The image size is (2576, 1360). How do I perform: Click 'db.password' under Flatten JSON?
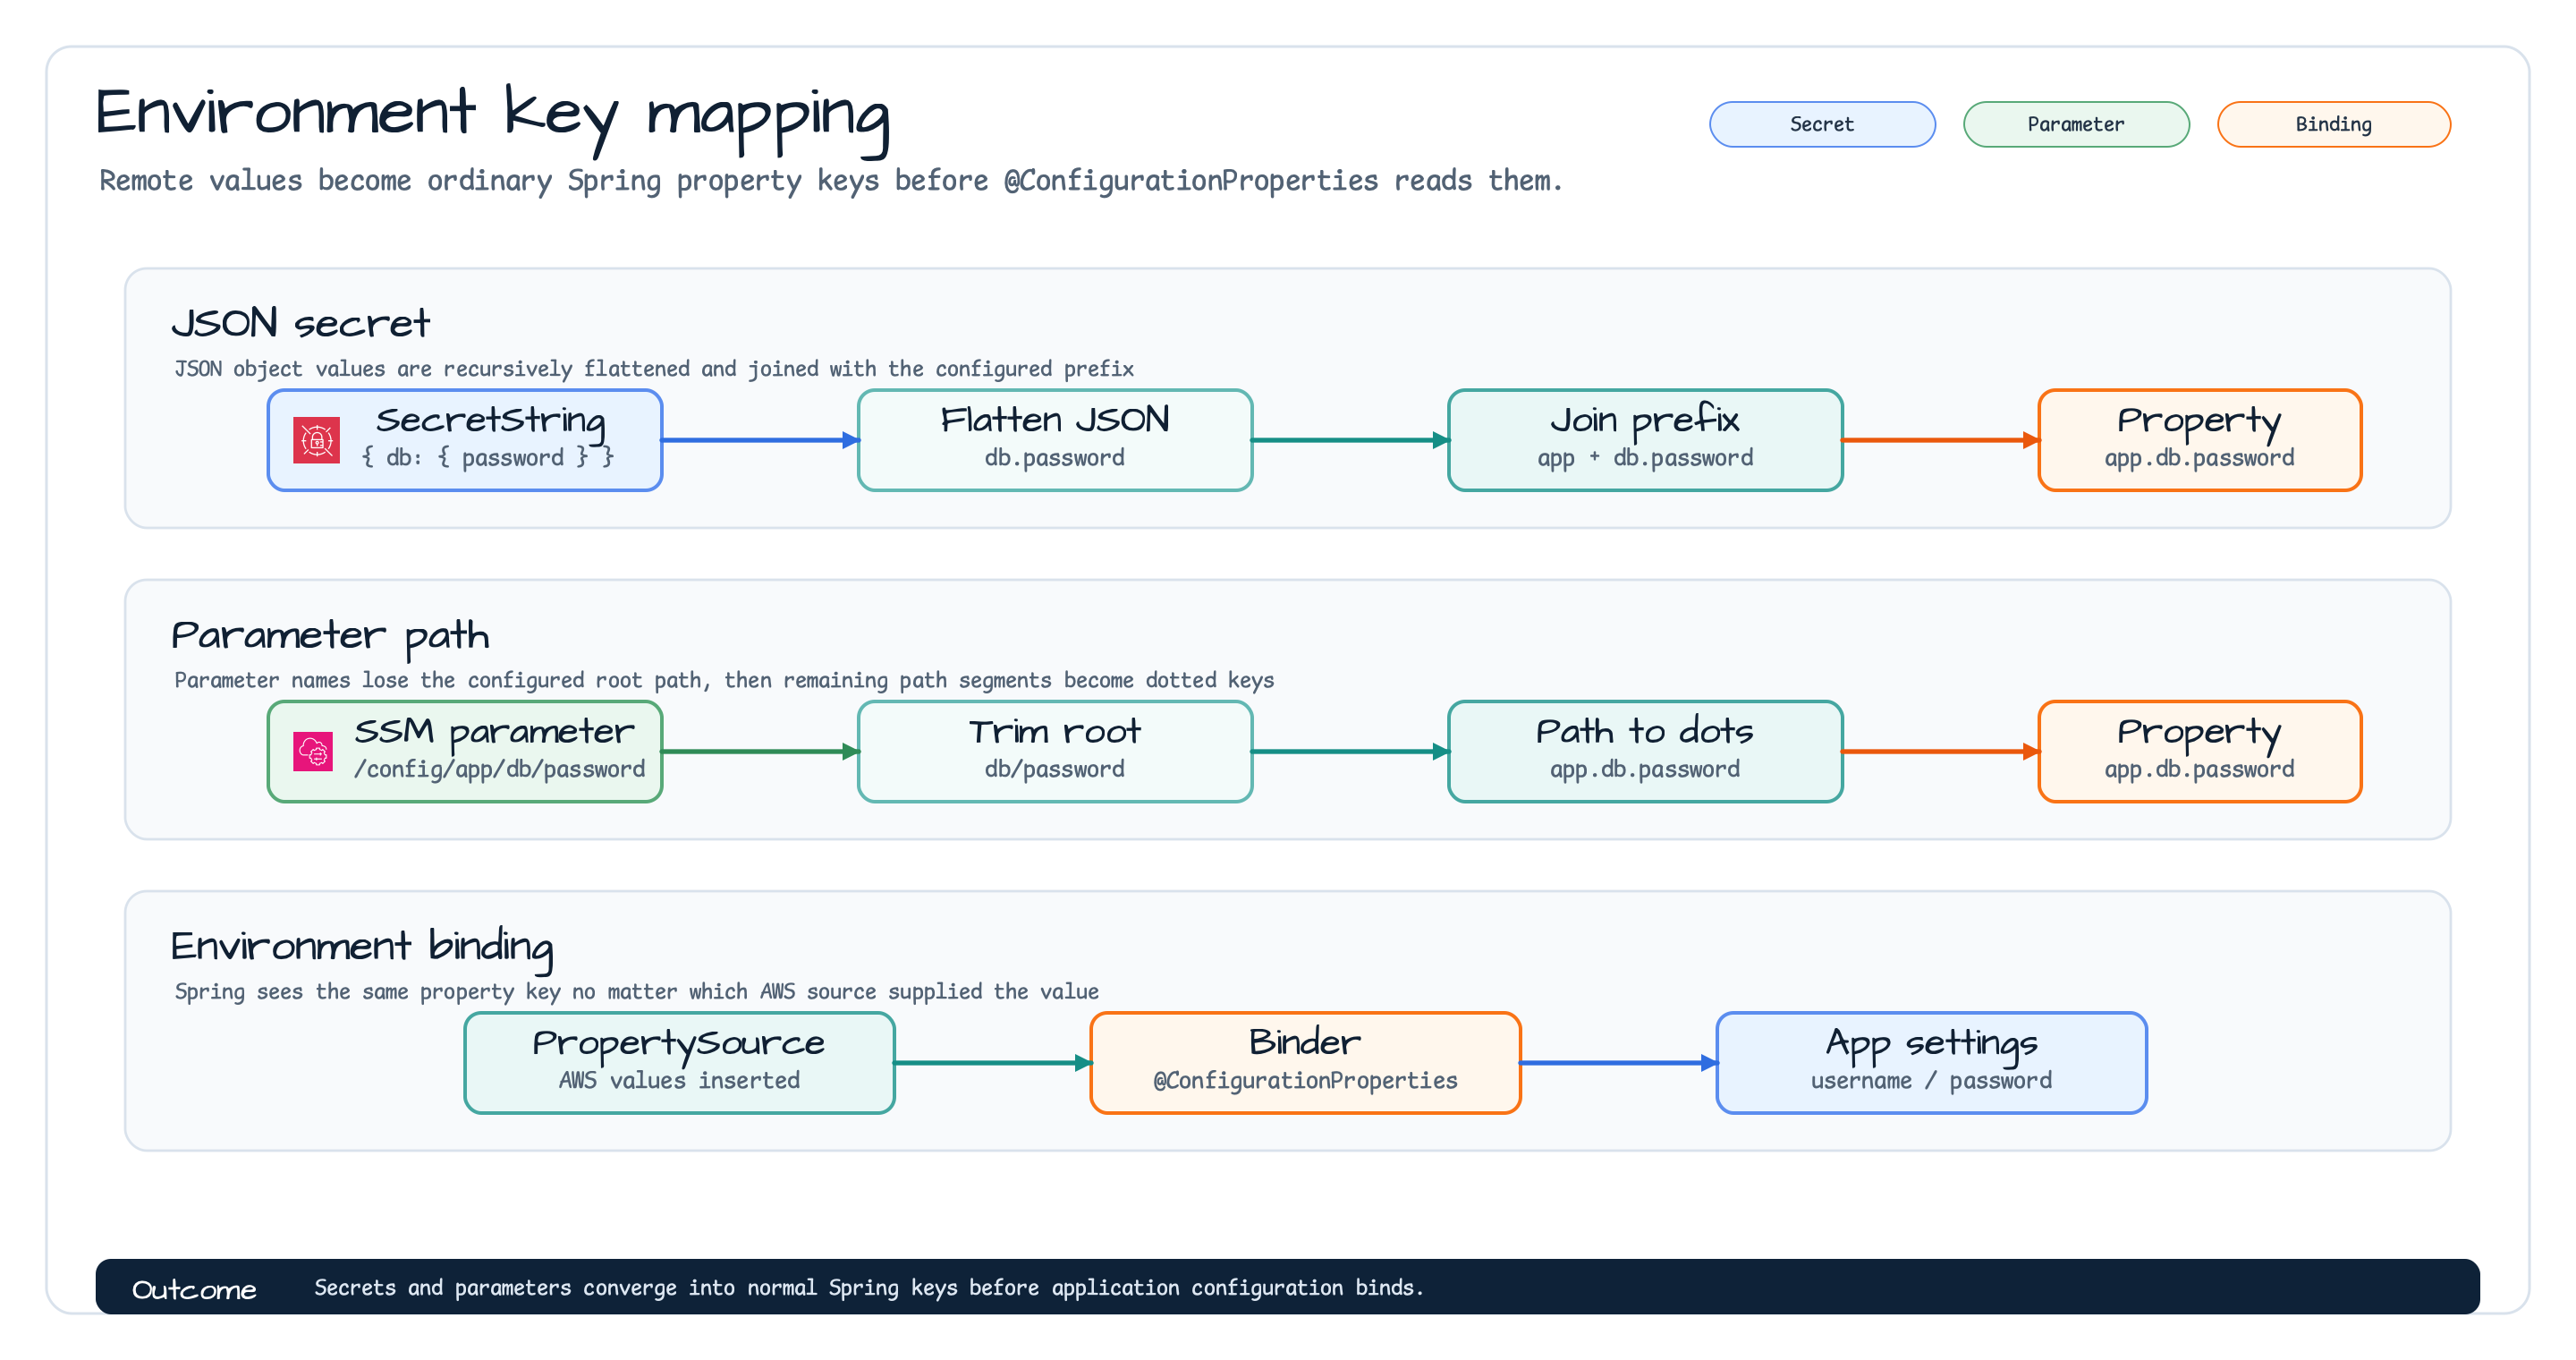point(1055,458)
